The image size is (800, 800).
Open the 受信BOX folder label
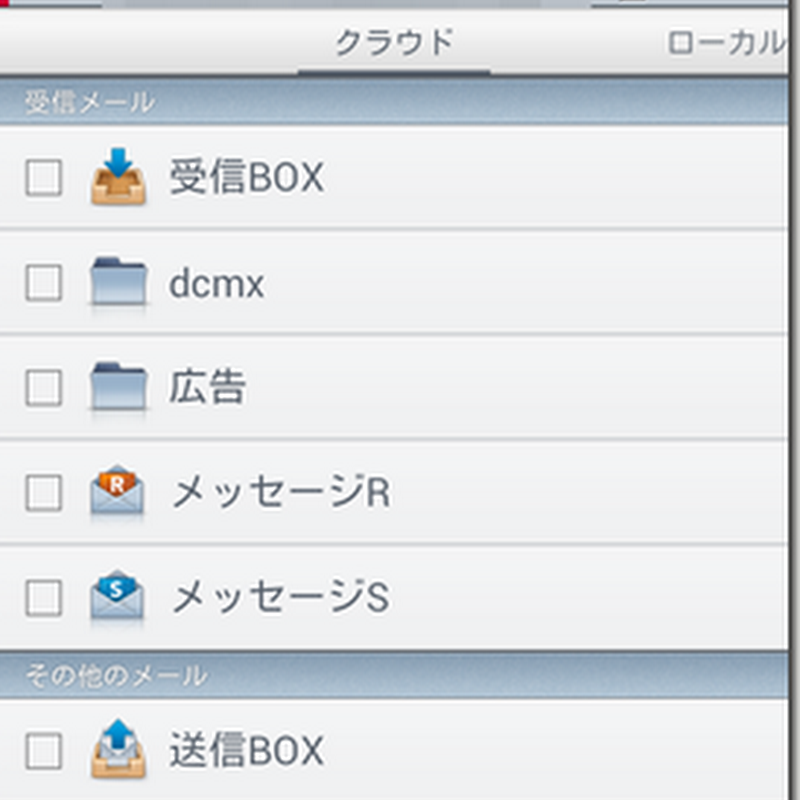[x=246, y=179]
